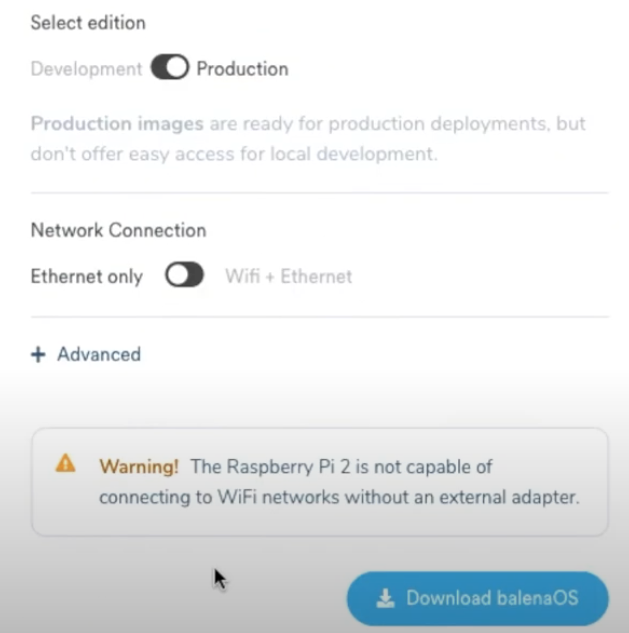The height and width of the screenshot is (633, 629).
Task: Select the Production edition label
Action: [x=242, y=69]
